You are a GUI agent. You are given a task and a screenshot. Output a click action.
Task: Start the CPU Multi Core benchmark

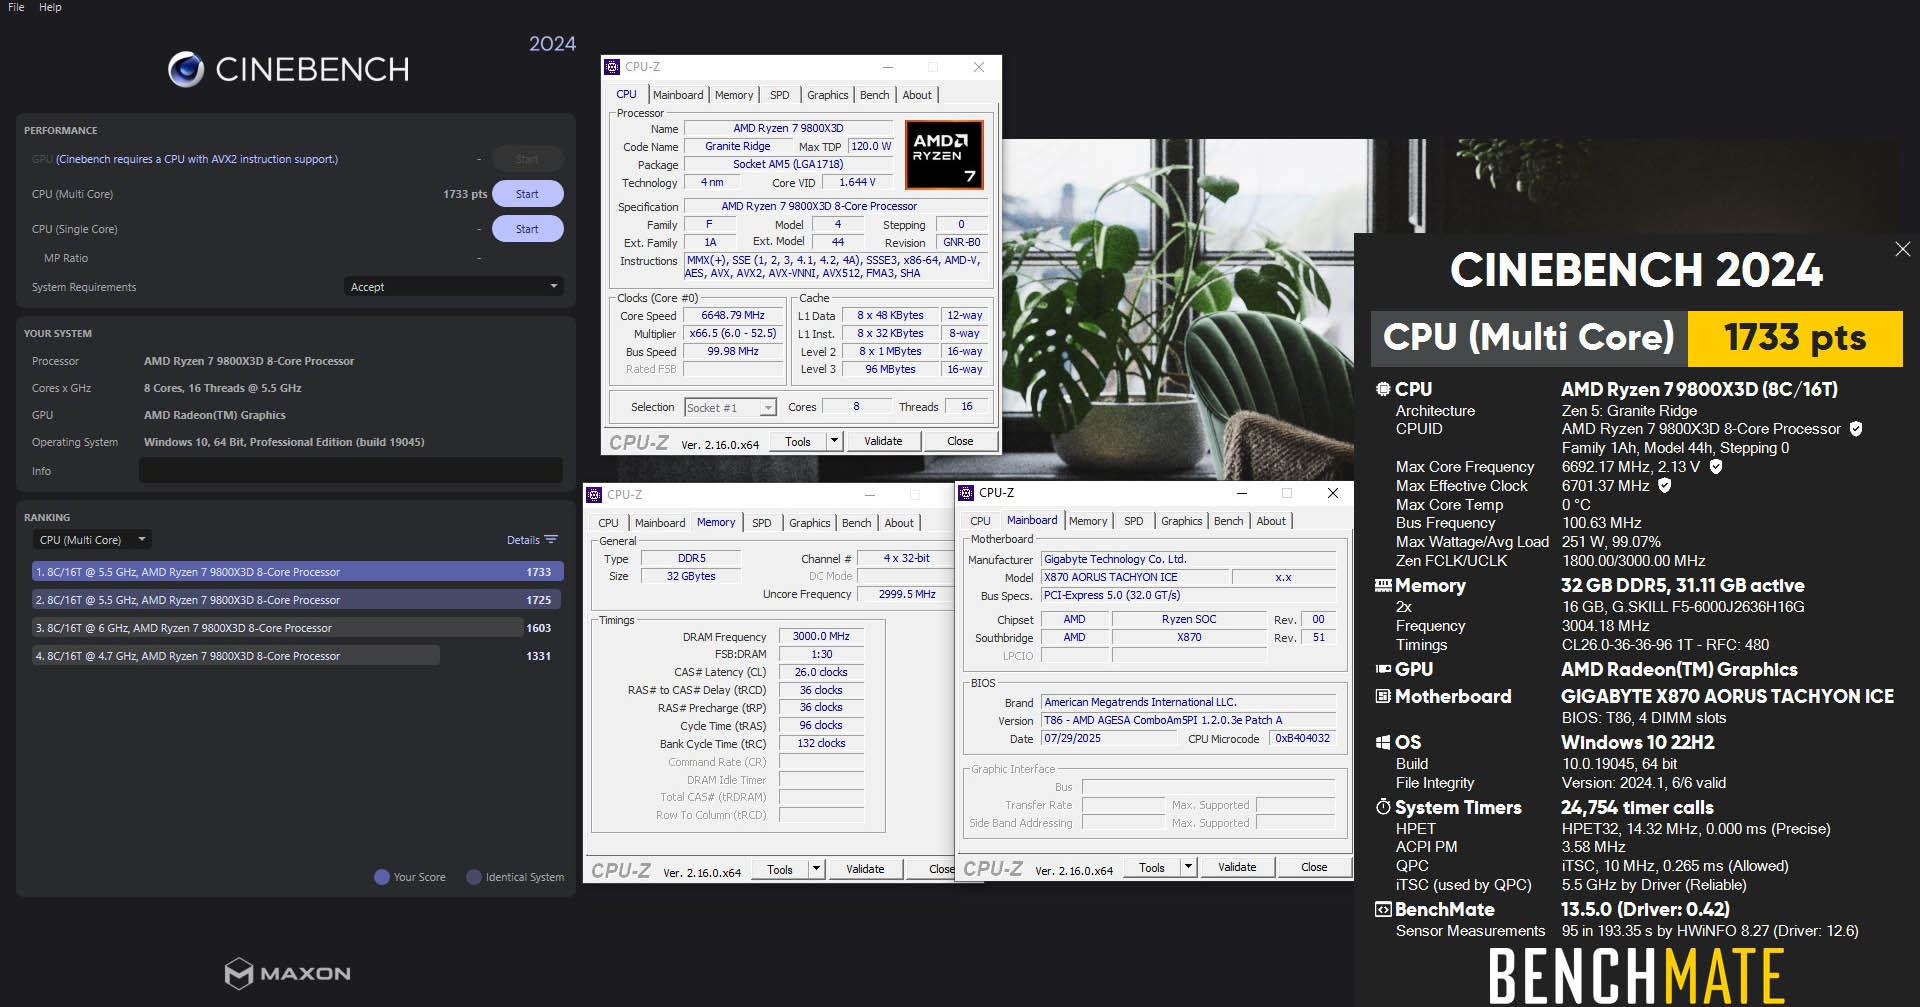[x=527, y=194]
